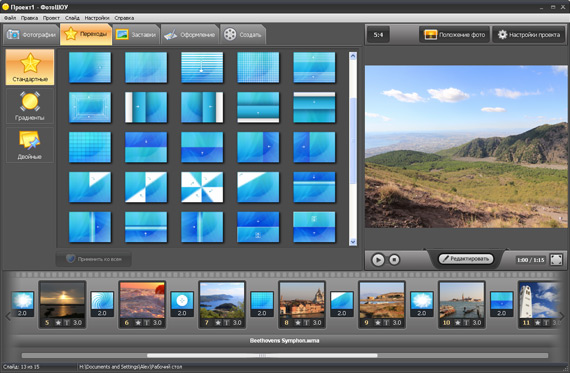
Task: Open the Справка menu
Action: [x=124, y=18]
